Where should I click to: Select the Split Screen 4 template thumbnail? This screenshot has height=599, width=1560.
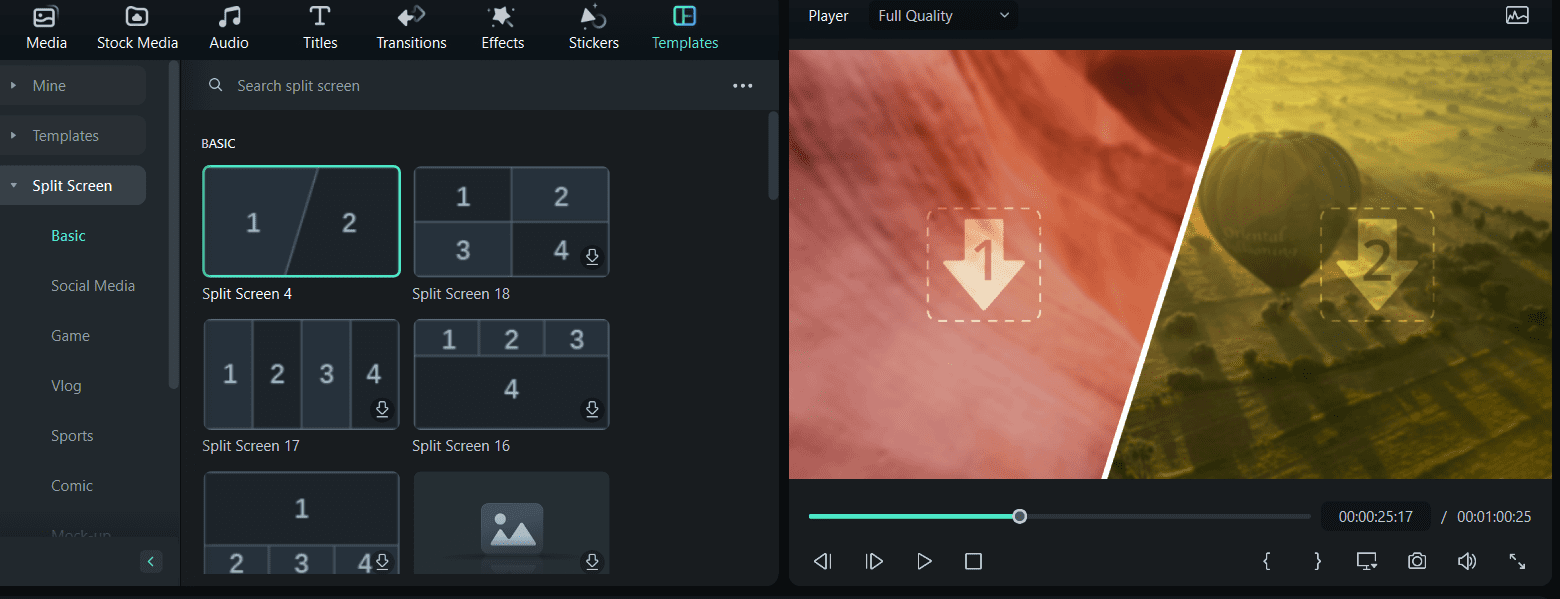click(301, 221)
